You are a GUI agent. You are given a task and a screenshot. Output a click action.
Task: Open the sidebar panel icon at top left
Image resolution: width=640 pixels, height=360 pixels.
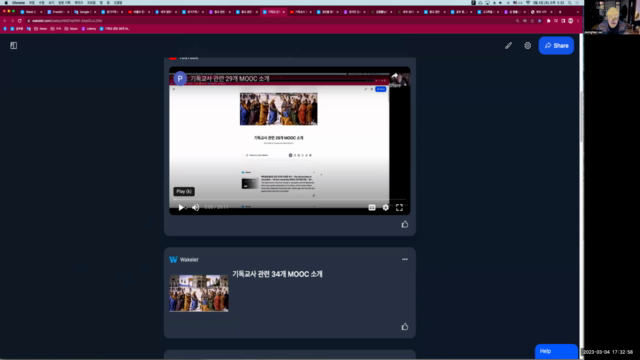pos(13,45)
